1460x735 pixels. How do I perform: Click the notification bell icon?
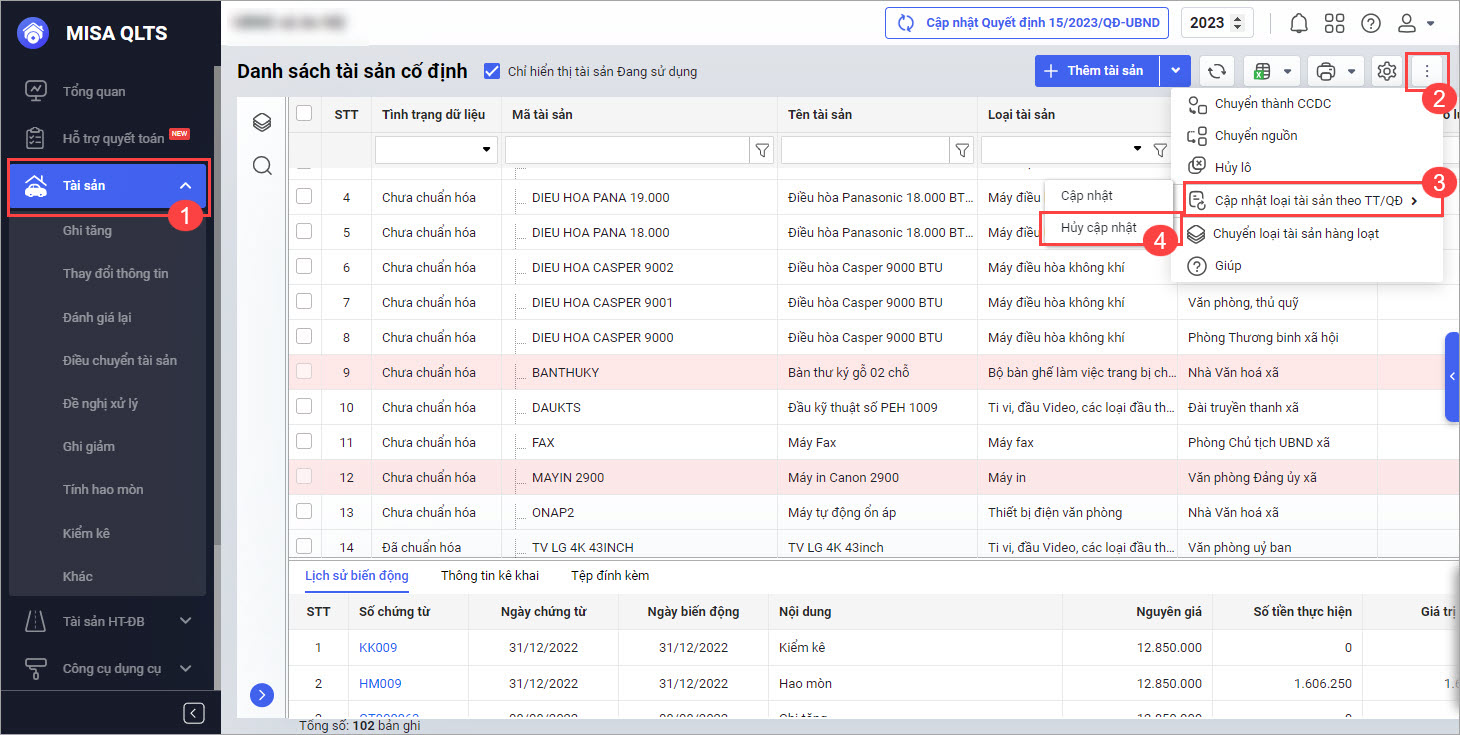[x=1298, y=23]
